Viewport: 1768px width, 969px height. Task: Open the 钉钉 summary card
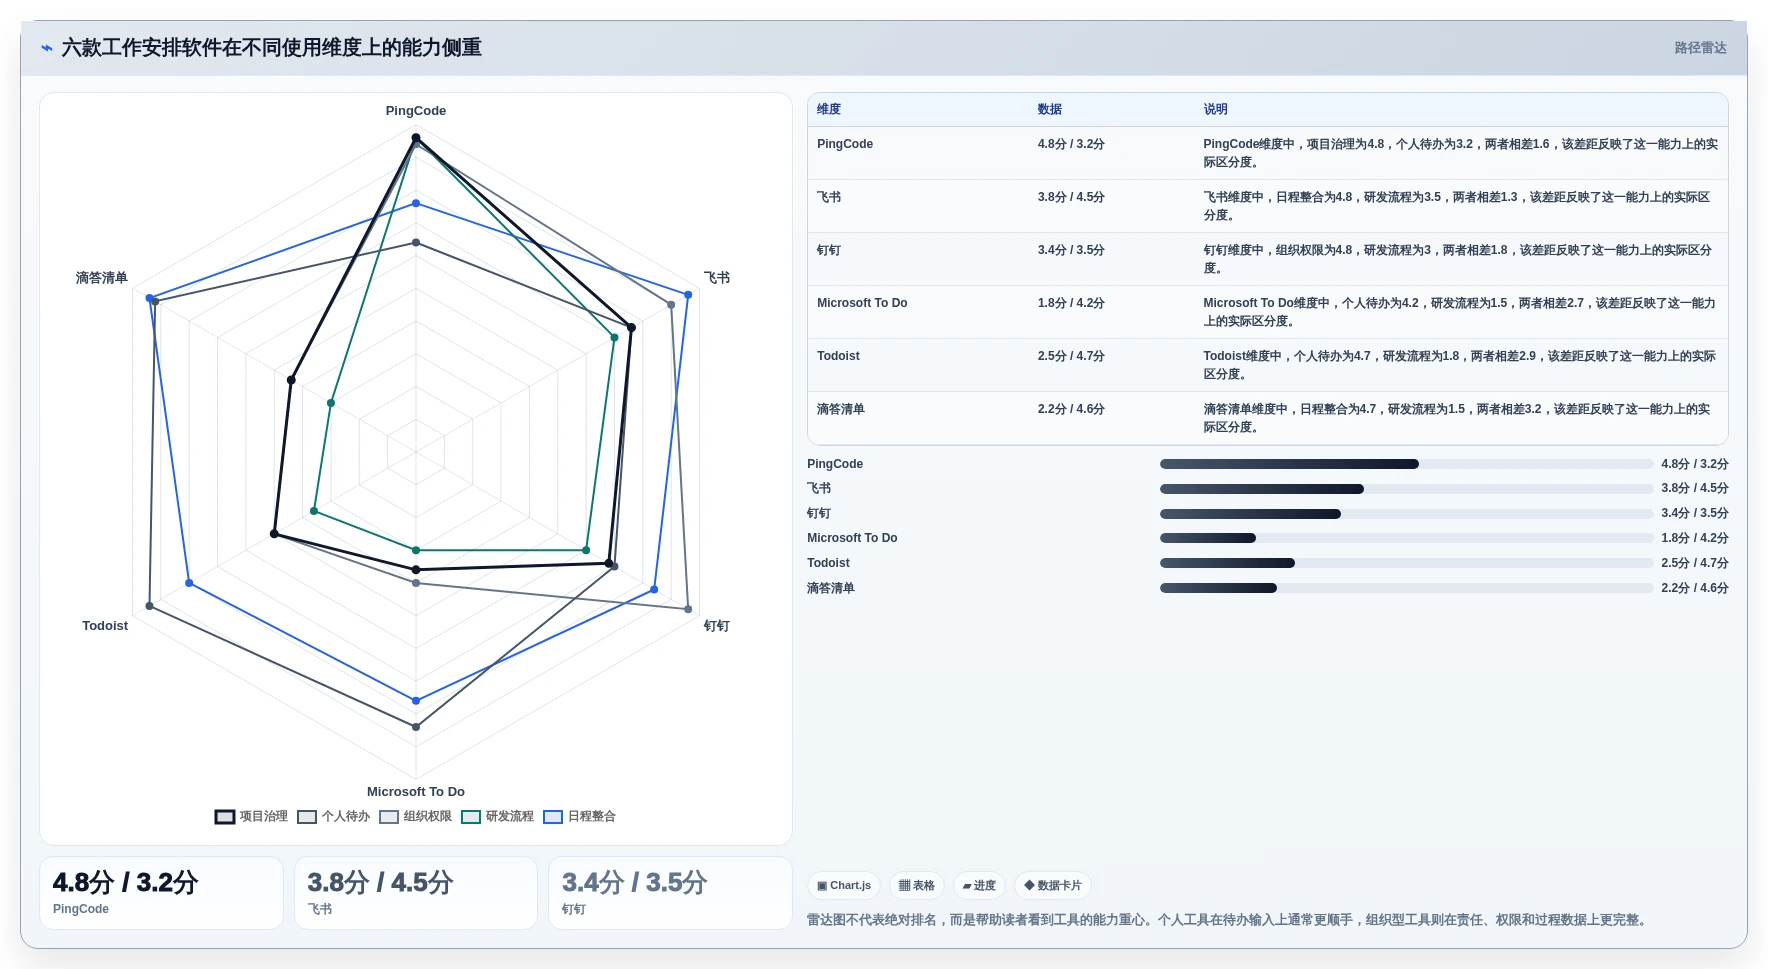670,893
